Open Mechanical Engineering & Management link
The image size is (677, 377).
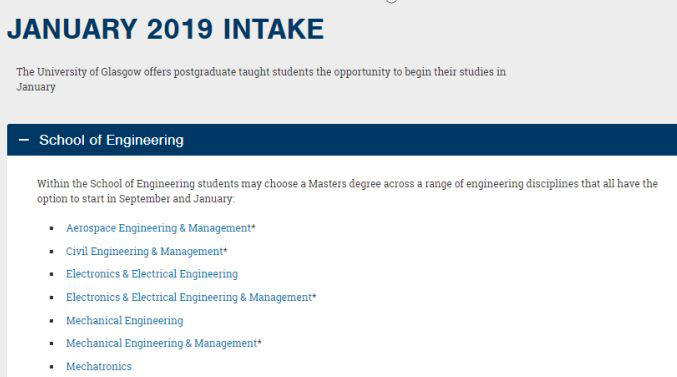(x=161, y=343)
